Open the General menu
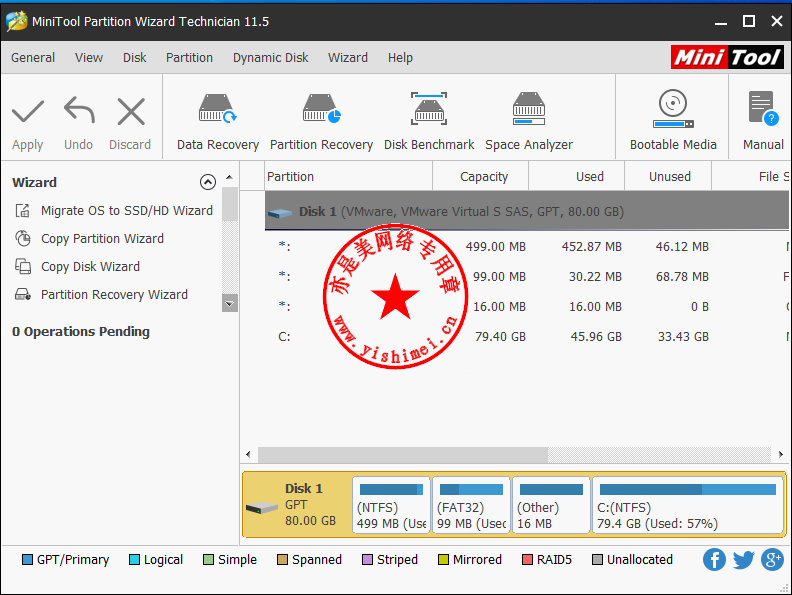The height and width of the screenshot is (595, 792). click(x=33, y=58)
